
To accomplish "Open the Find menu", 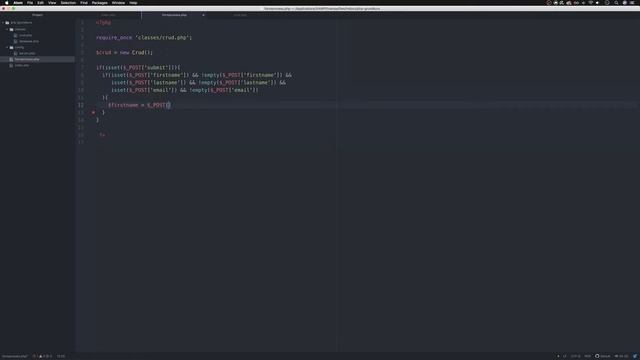I will click(x=84, y=2).
